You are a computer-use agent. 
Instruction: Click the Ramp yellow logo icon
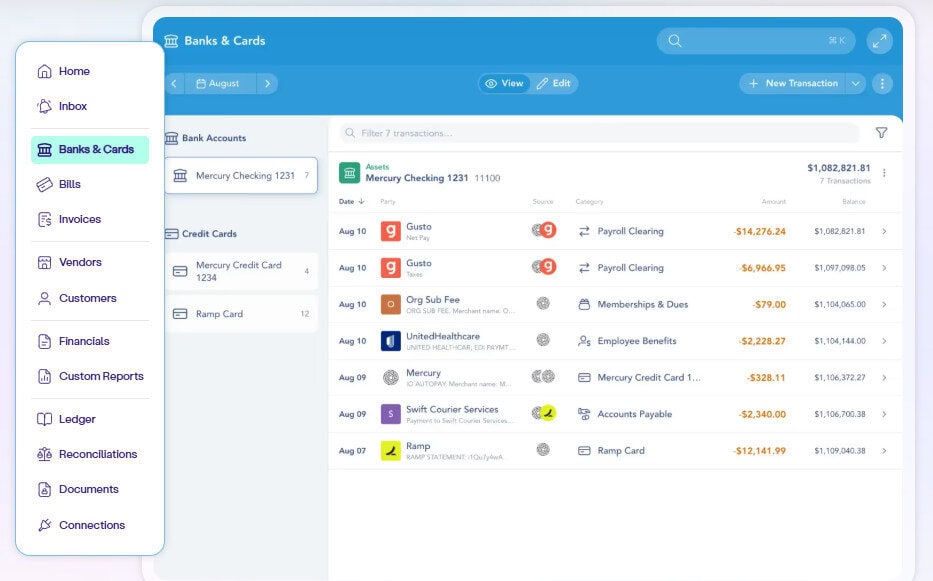click(x=390, y=450)
